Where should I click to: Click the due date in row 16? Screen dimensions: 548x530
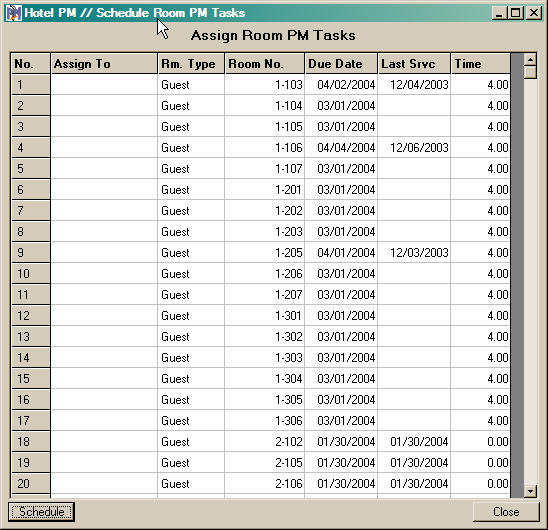pos(341,400)
